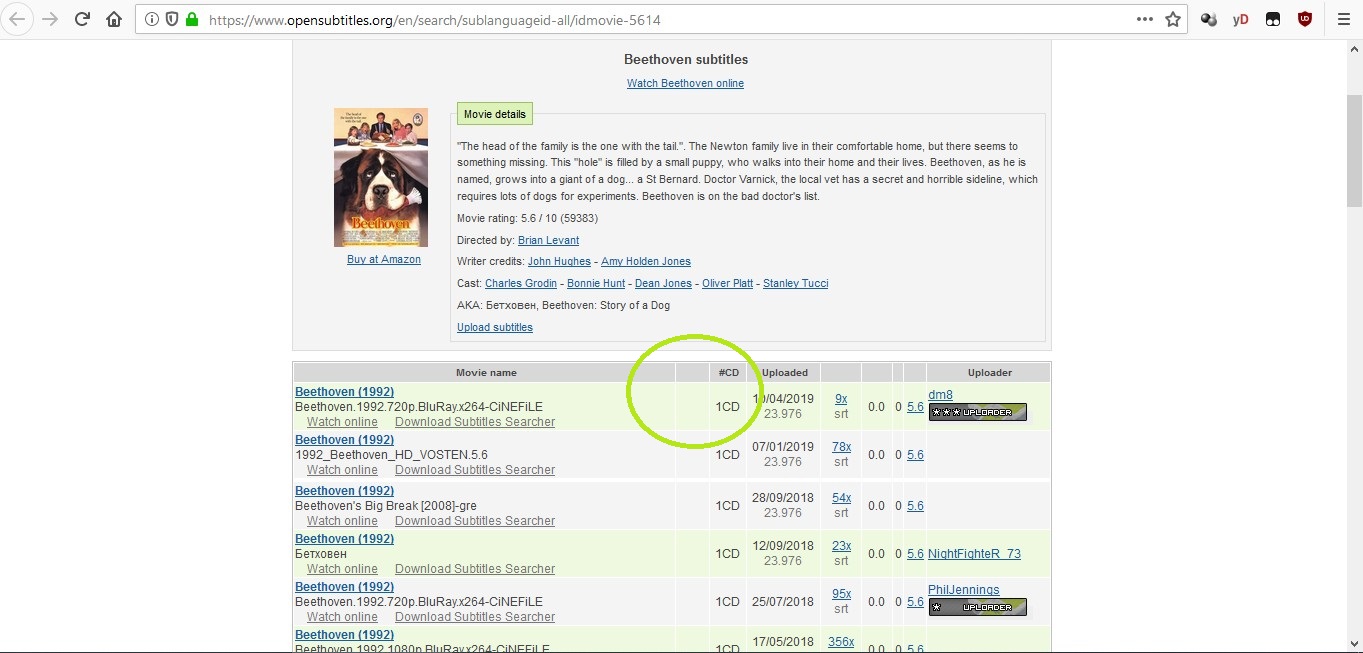Open 356x download count link
Screen dimensions: 1363x653
841,641
